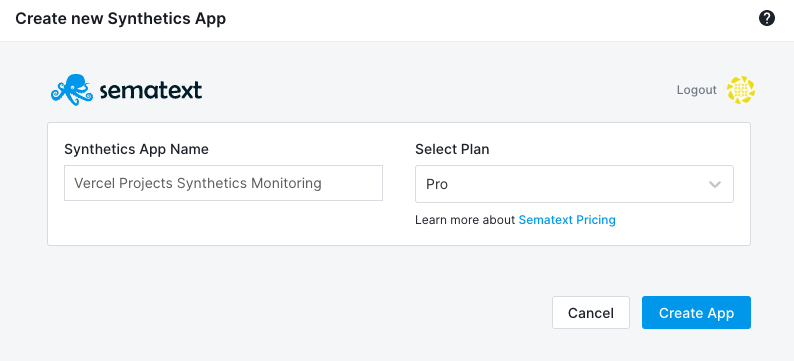Click the sematext wordmark text
The width and height of the screenshot is (794, 361).
point(151,91)
